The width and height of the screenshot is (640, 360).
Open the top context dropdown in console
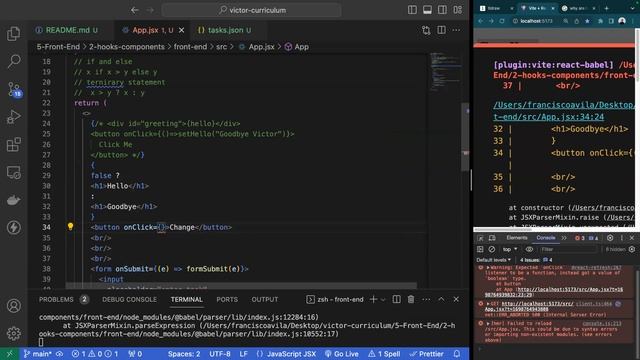pyautogui.click(x=510, y=249)
